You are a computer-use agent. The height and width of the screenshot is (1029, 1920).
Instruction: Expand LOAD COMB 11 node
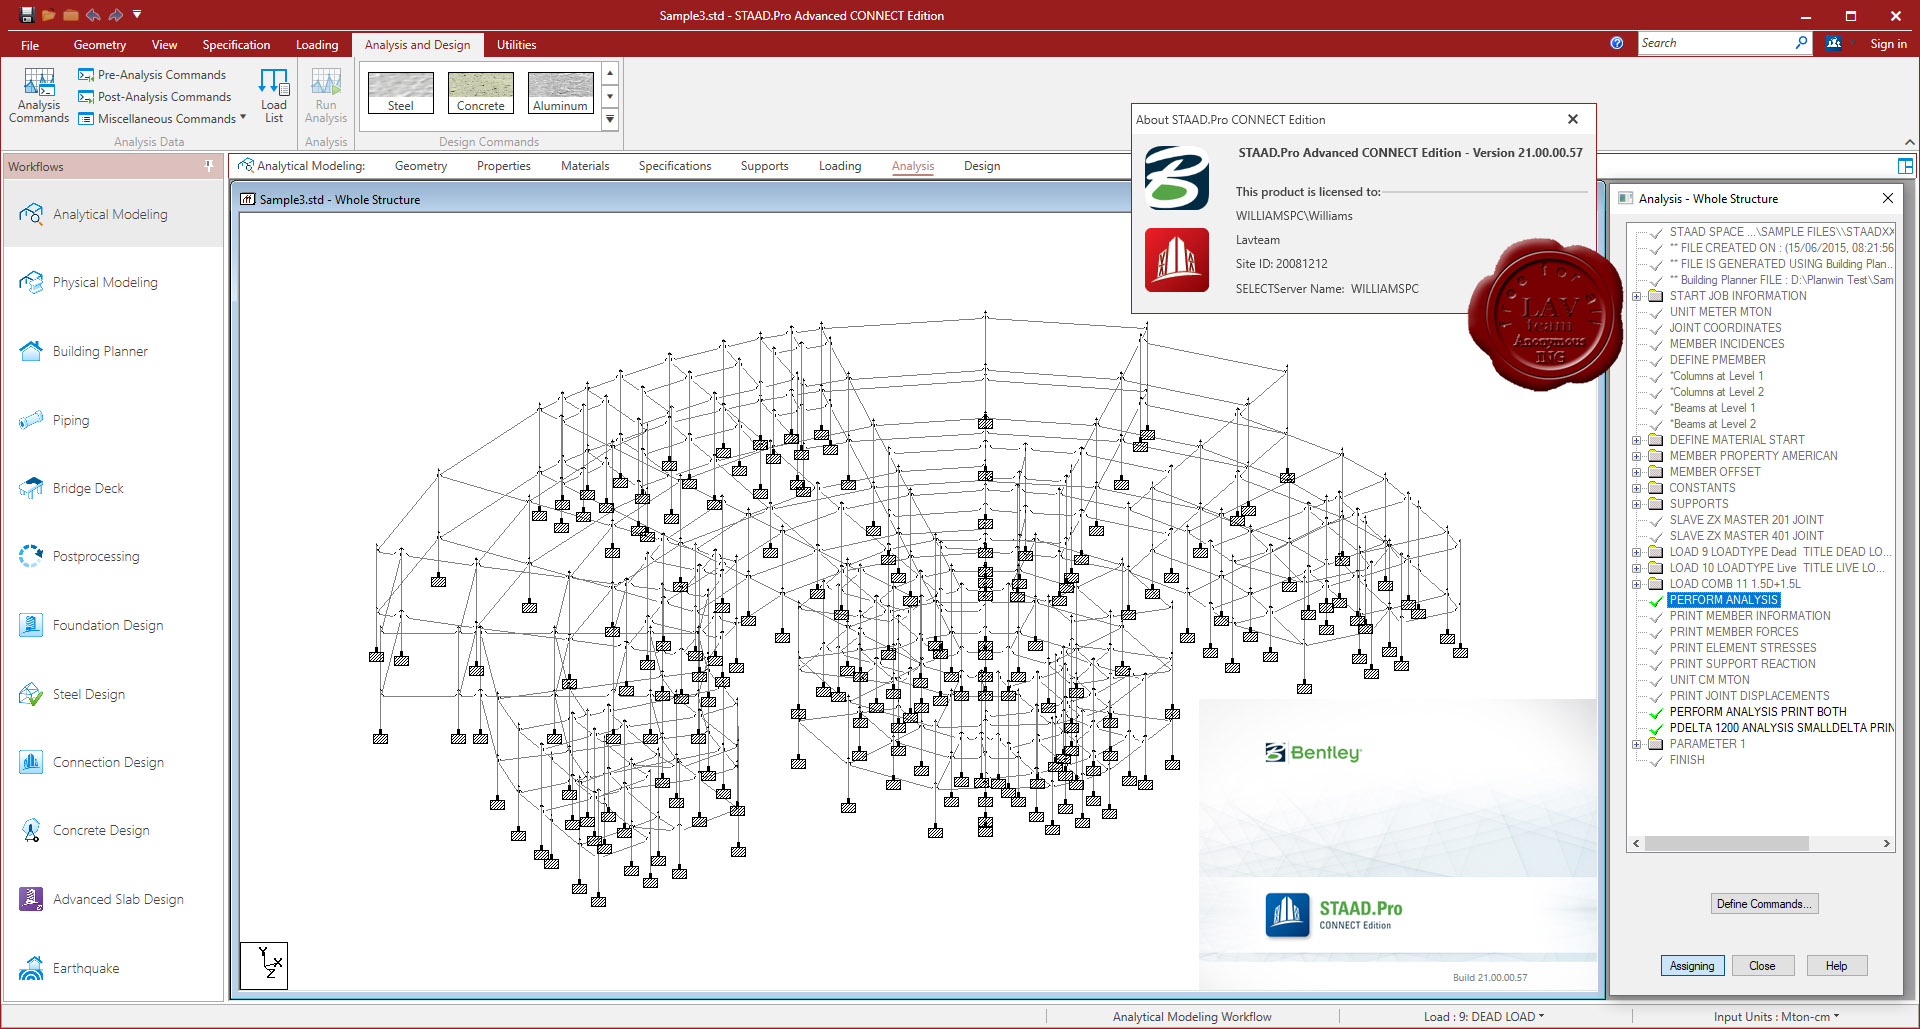click(x=1636, y=584)
